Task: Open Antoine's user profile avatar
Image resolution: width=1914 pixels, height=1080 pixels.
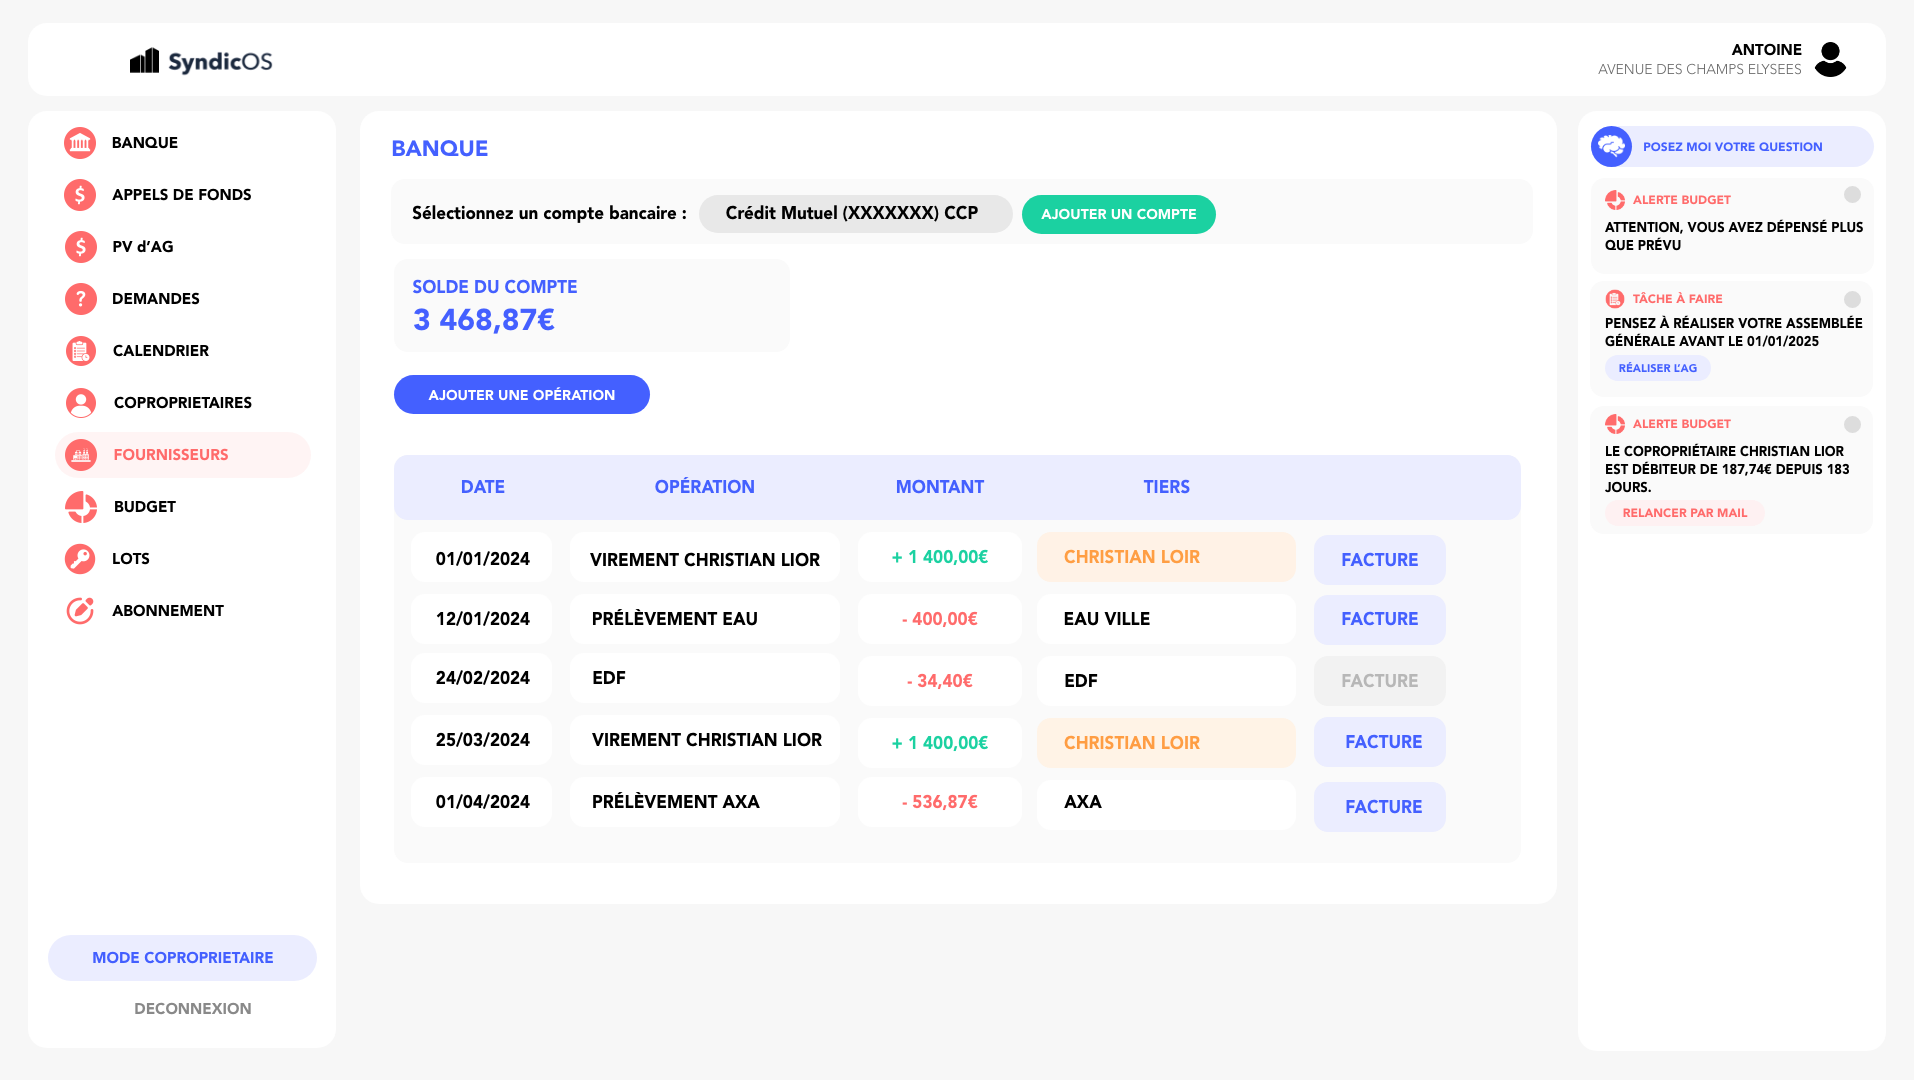Action: (x=1830, y=59)
